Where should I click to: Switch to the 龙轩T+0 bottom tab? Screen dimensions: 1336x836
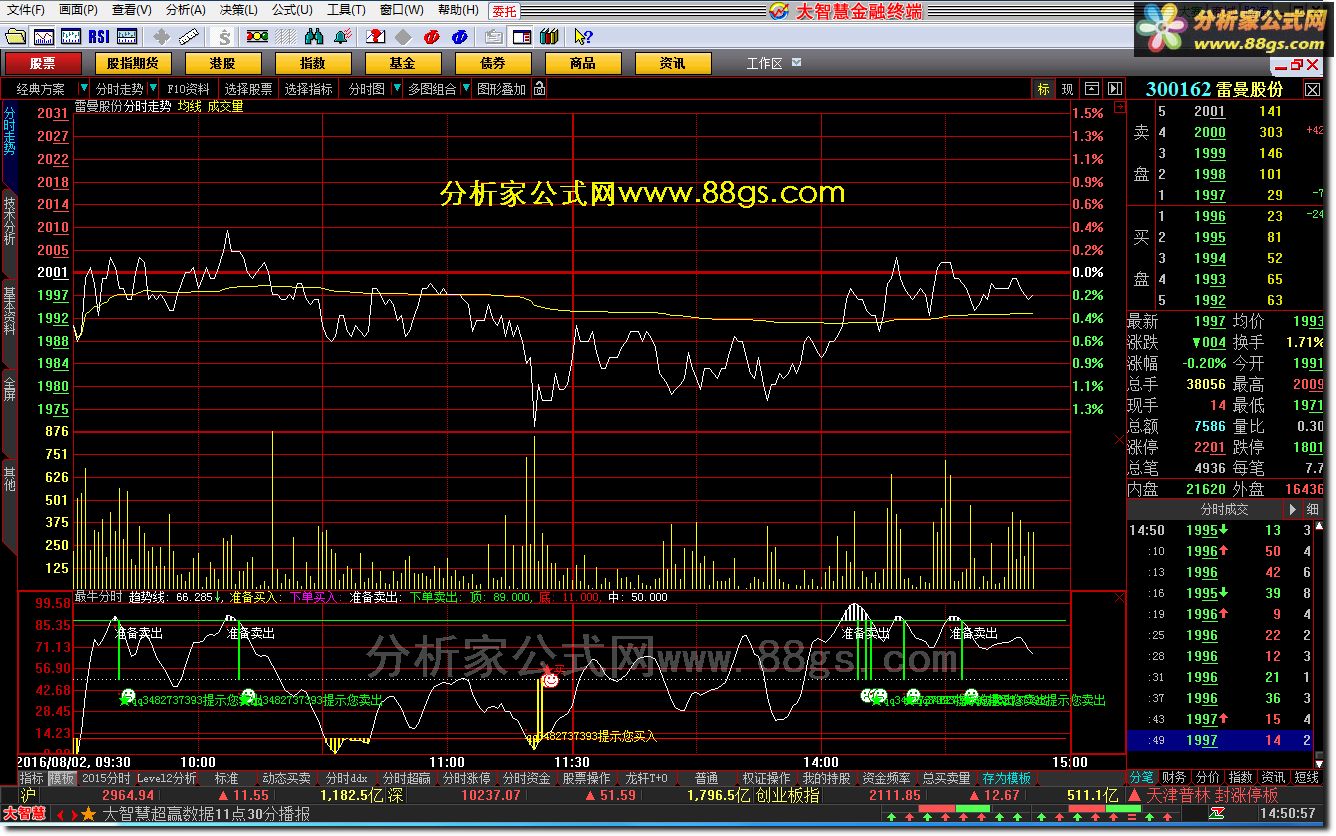646,778
